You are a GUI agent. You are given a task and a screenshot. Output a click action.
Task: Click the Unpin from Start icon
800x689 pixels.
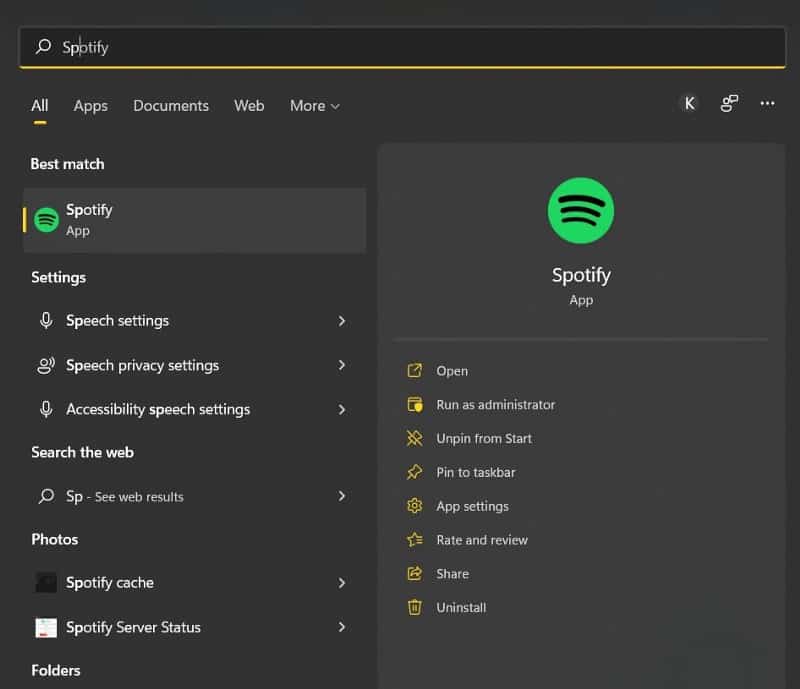click(x=415, y=438)
